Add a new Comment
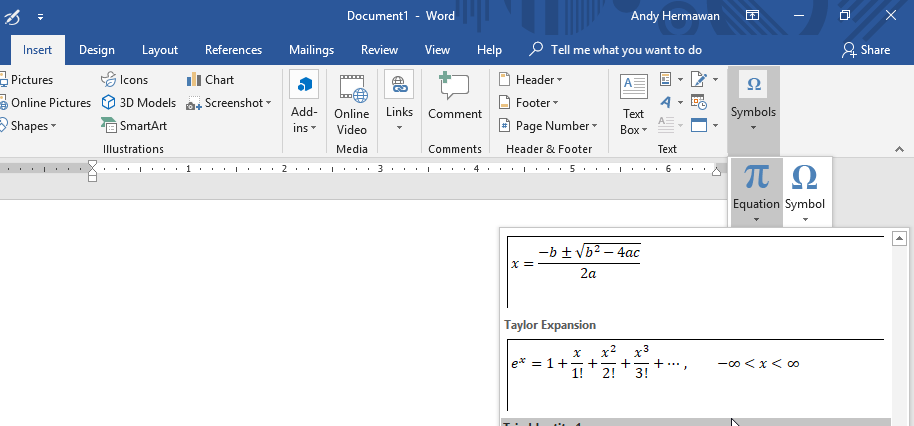914x426 pixels. 455,97
